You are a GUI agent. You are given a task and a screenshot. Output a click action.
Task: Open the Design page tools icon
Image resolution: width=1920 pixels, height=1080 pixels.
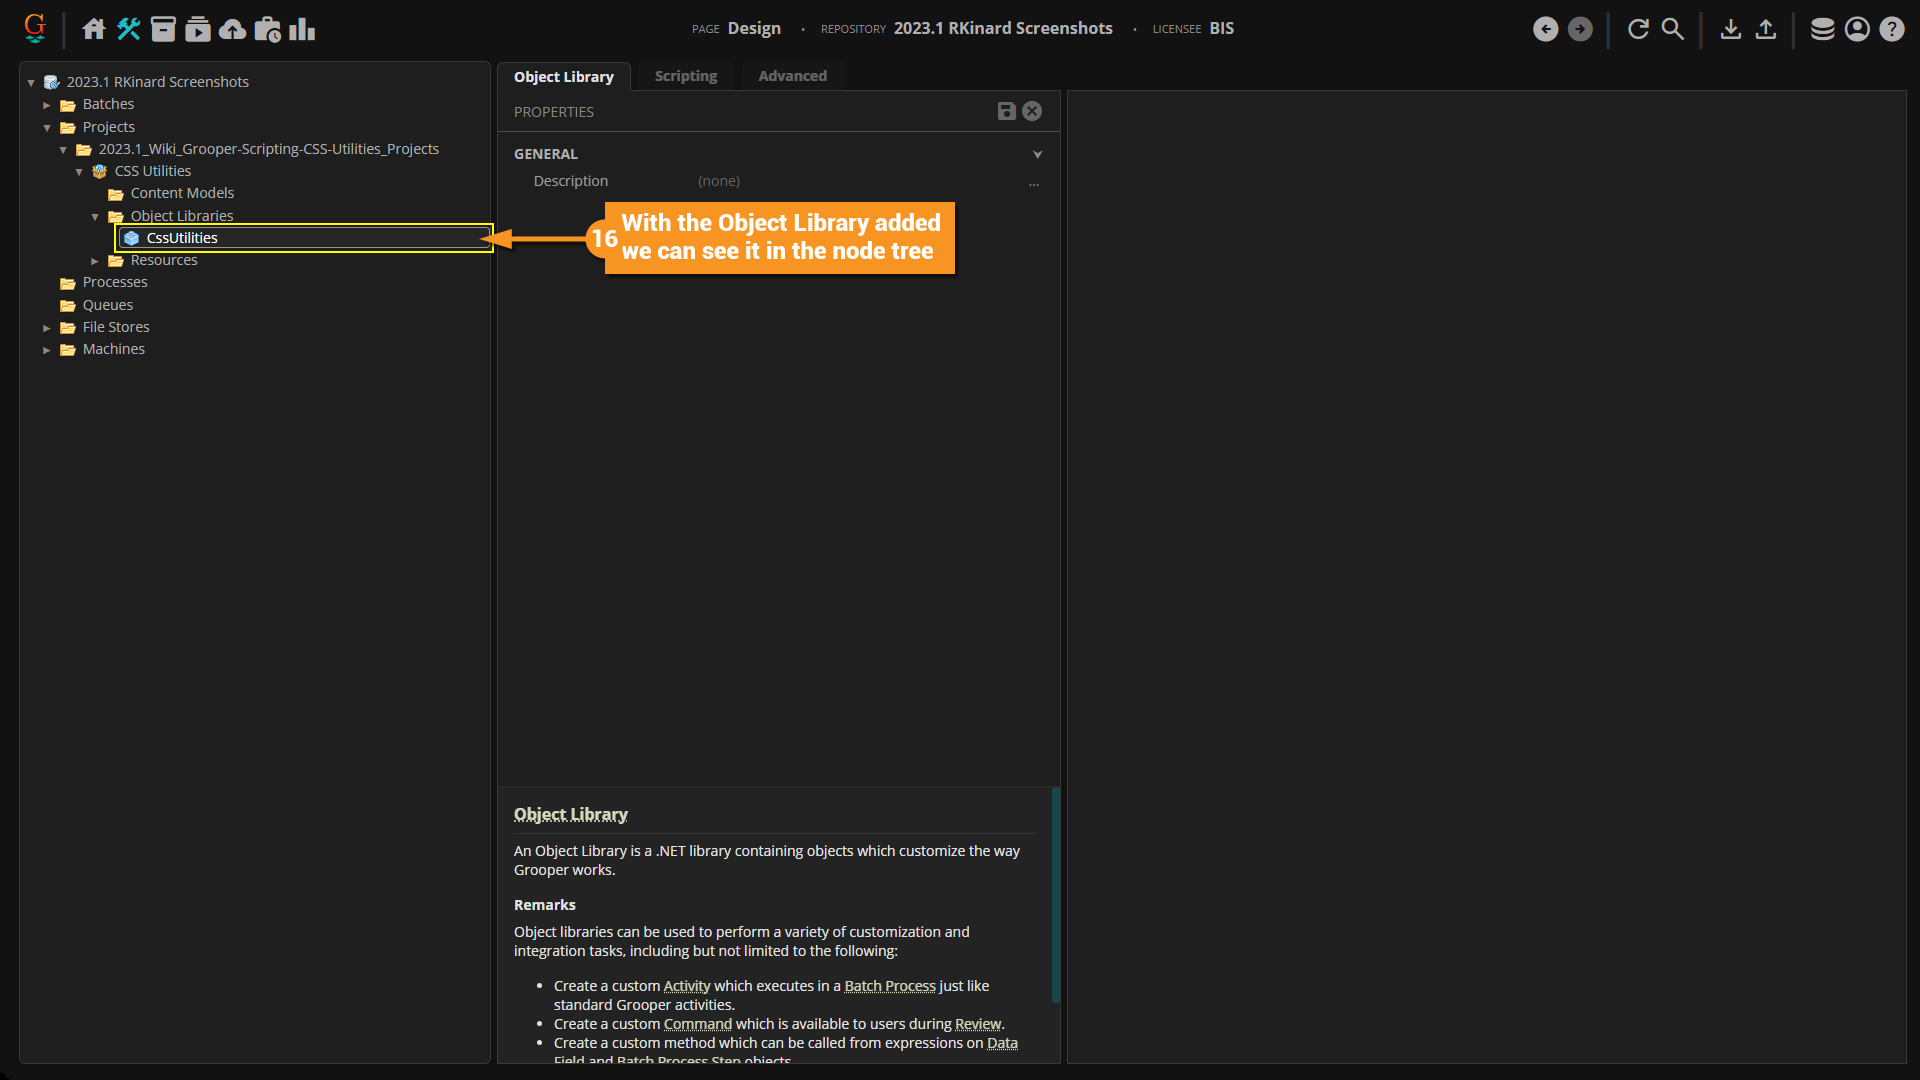128,29
